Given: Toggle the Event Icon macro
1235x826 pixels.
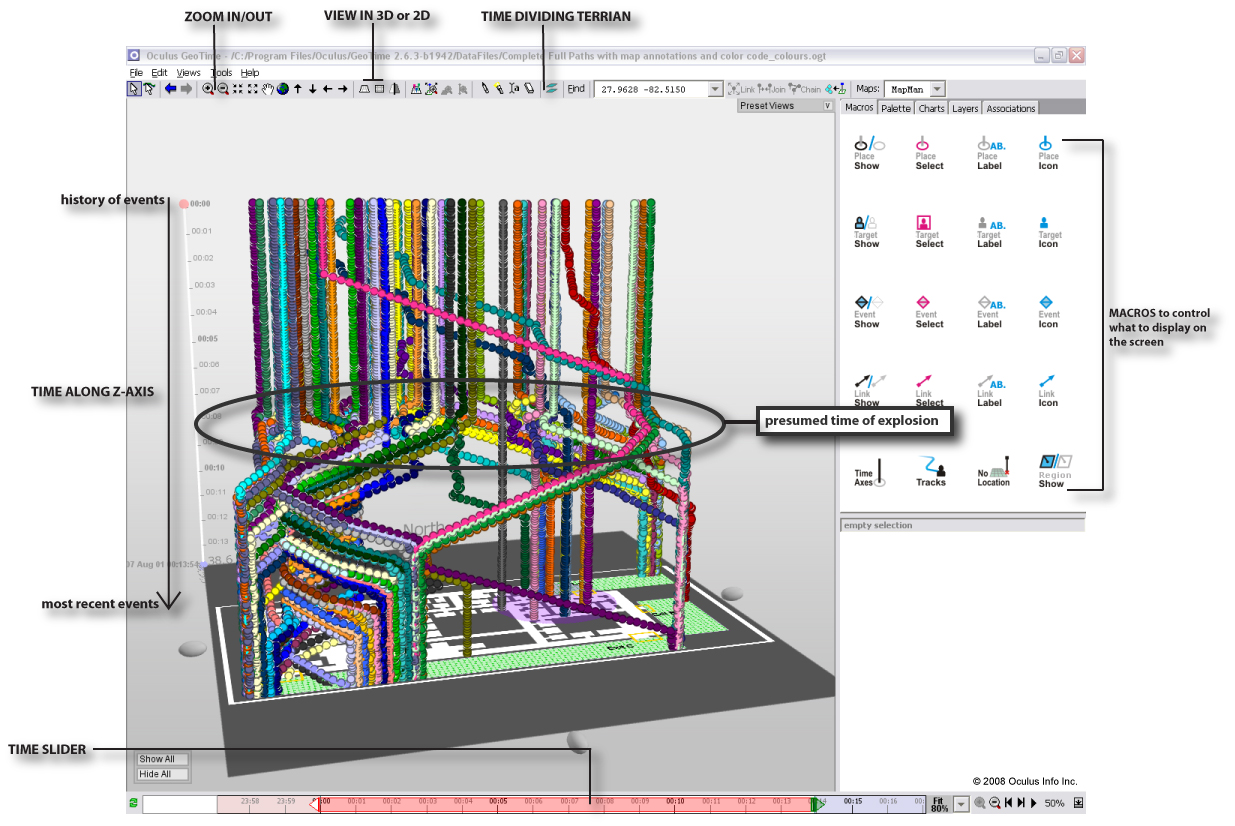Looking at the screenshot, I should coord(1047,312).
